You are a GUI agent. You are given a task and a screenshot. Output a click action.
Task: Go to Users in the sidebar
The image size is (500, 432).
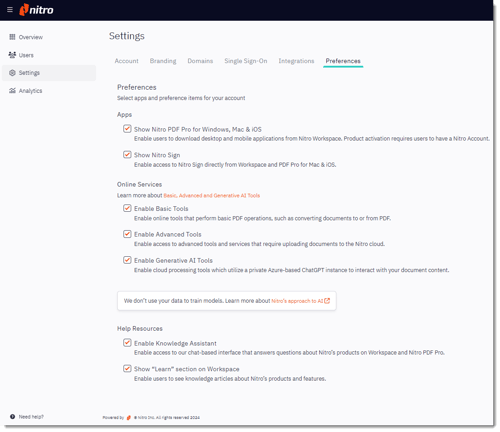(x=21, y=55)
